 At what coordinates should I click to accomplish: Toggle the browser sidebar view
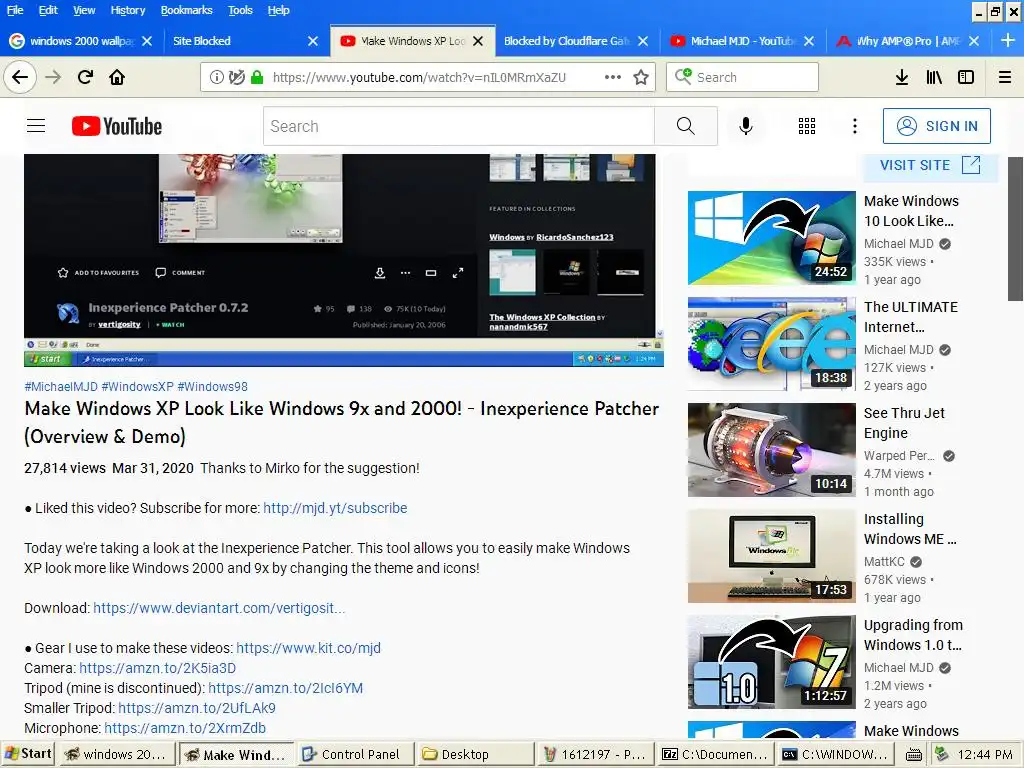point(966,77)
